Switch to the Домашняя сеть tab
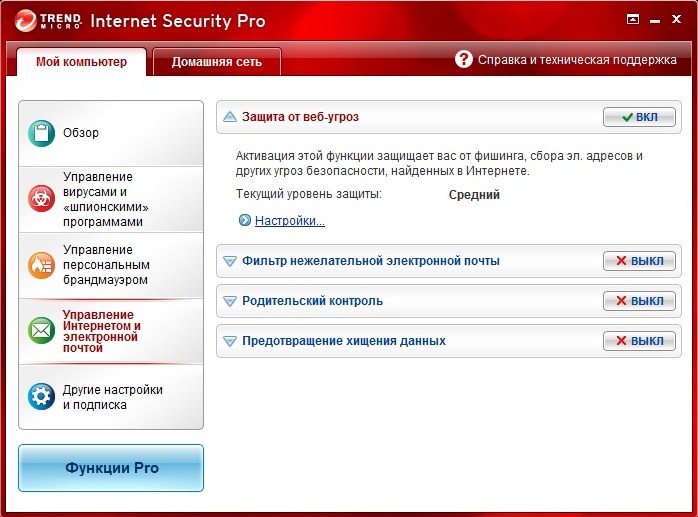698x517 pixels. click(216, 62)
